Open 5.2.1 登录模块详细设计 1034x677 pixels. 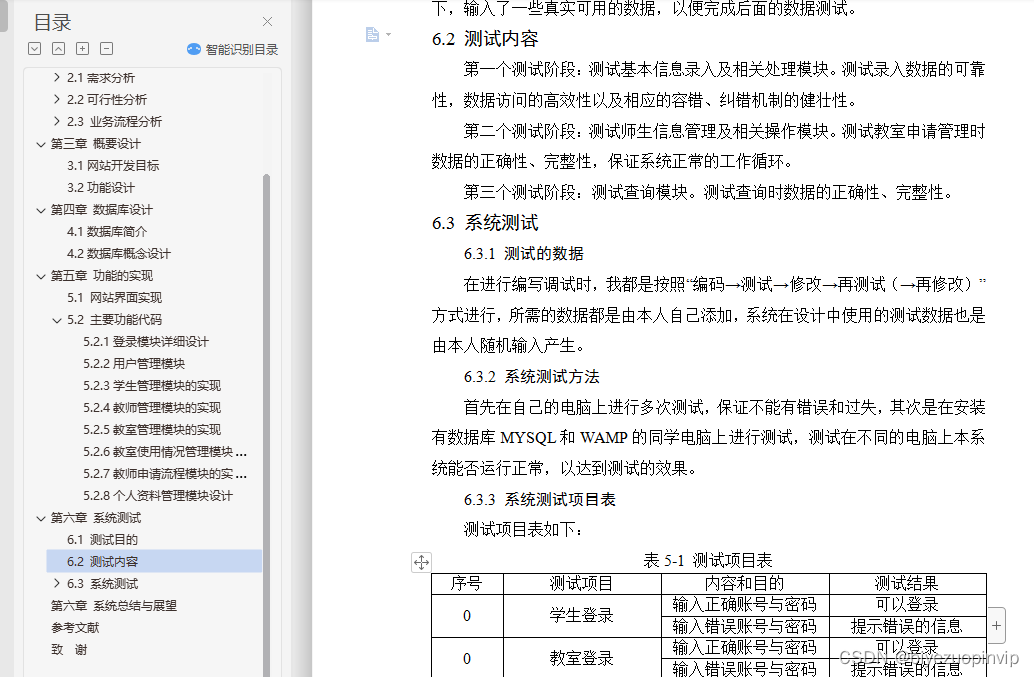point(146,341)
